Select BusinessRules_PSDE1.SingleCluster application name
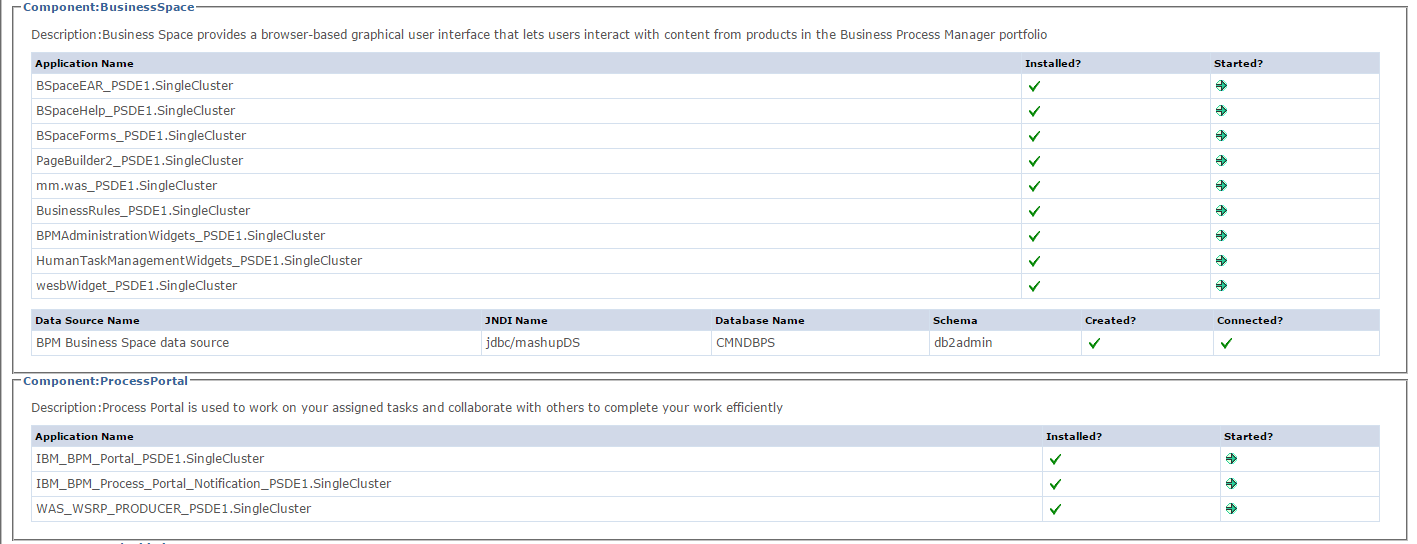 [143, 211]
